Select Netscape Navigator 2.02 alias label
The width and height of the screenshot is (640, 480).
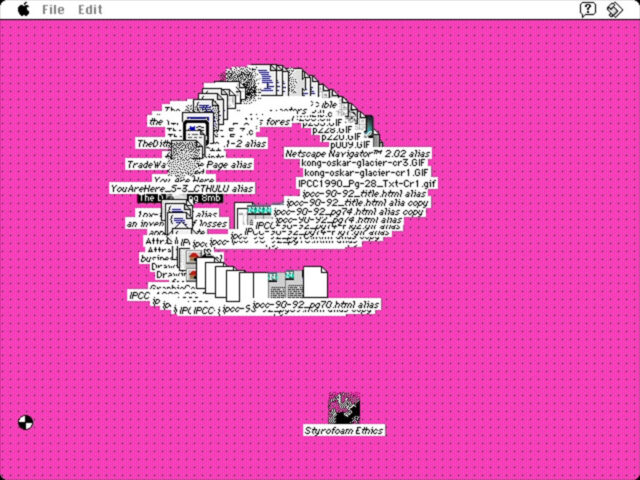[x=357, y=153]
